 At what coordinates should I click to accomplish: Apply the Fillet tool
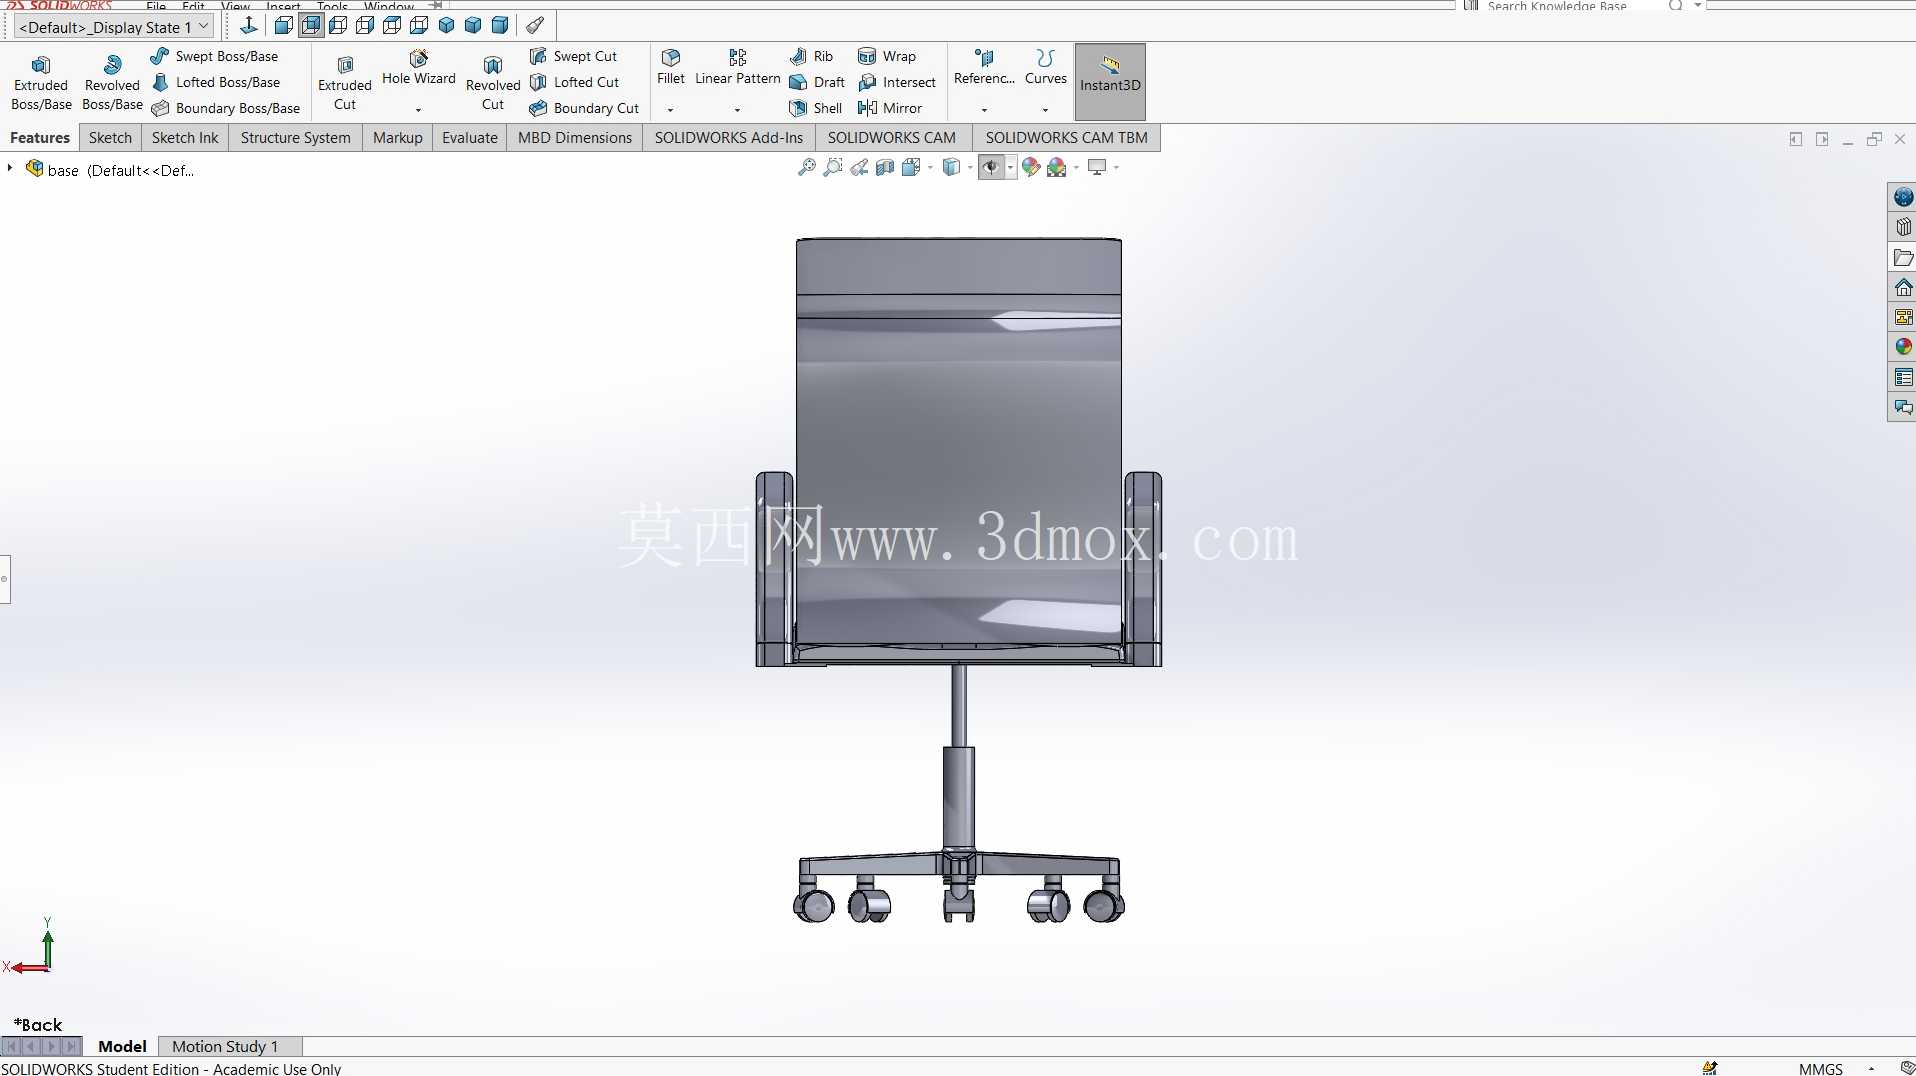coord(671,68)
